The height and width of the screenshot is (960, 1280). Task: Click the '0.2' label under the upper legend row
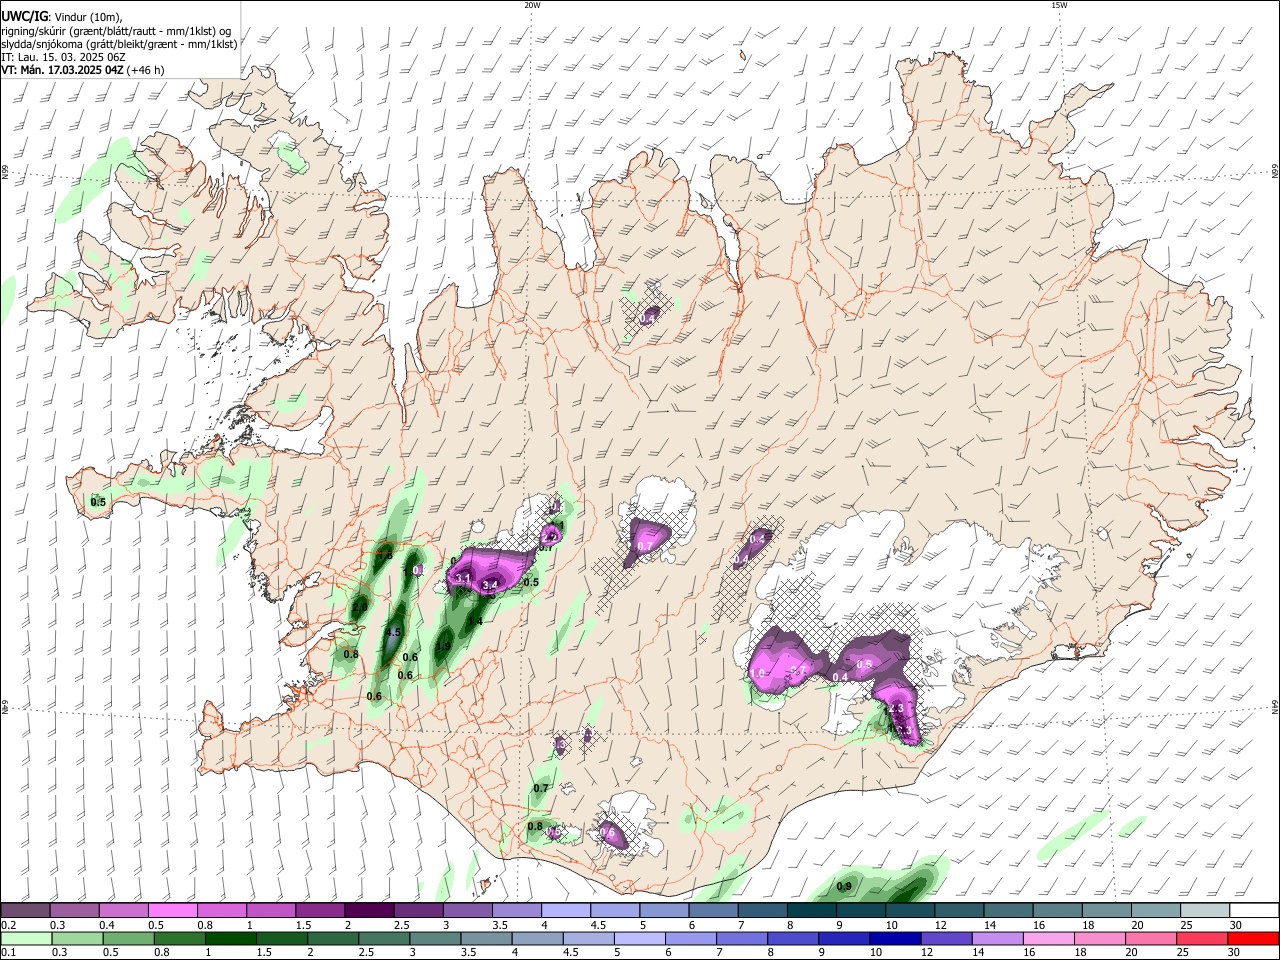point(8,925)
